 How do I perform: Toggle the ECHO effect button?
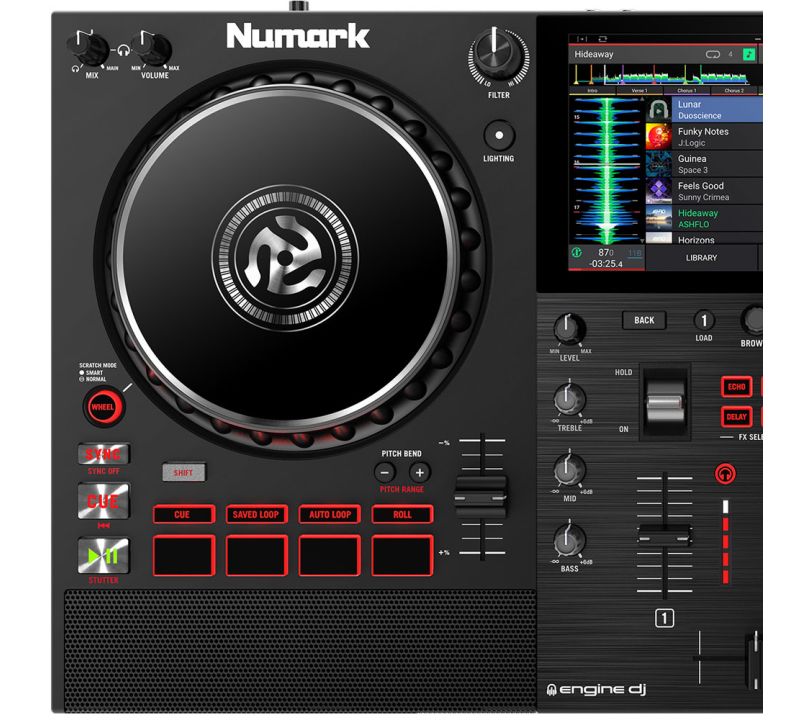736,387
